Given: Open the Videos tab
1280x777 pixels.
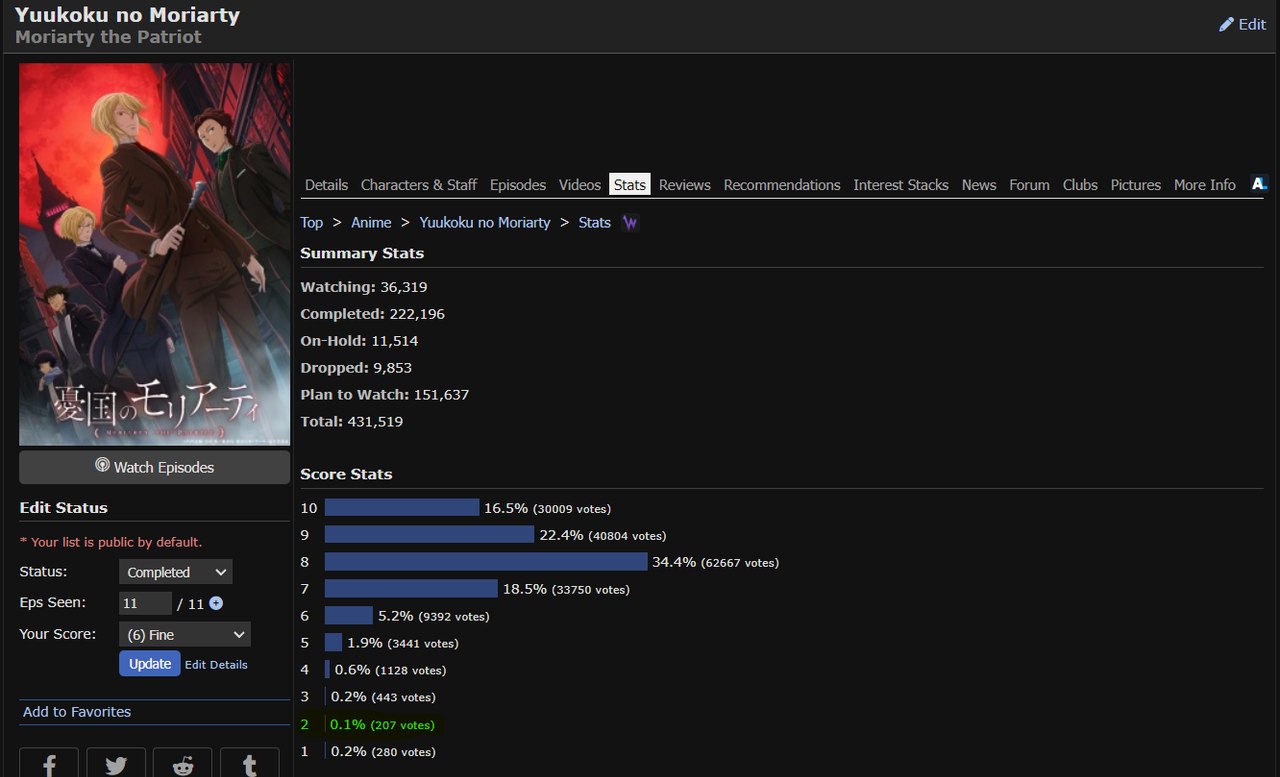Looking at the screenshot, I should 580,185.
